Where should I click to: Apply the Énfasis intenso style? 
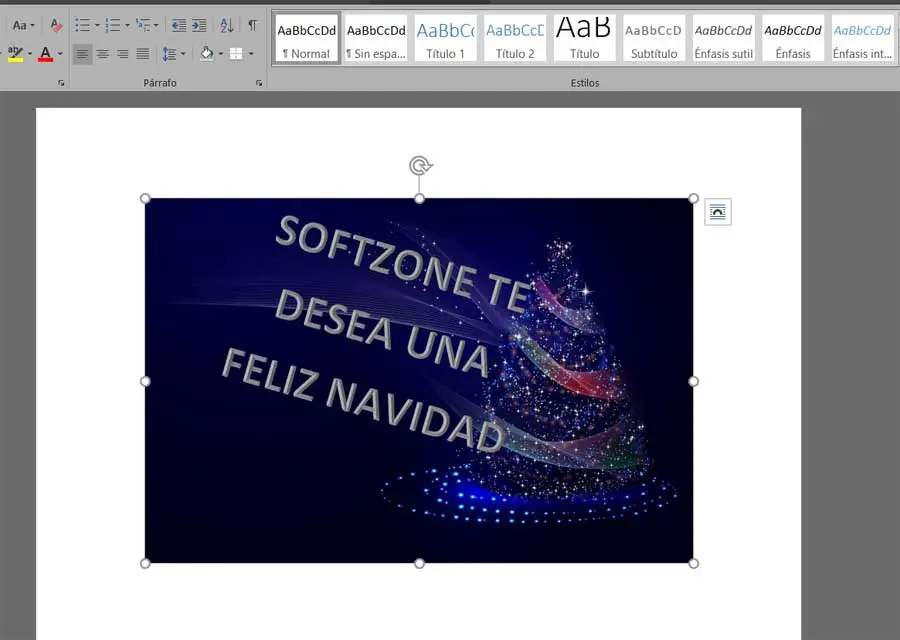[862, 38]
